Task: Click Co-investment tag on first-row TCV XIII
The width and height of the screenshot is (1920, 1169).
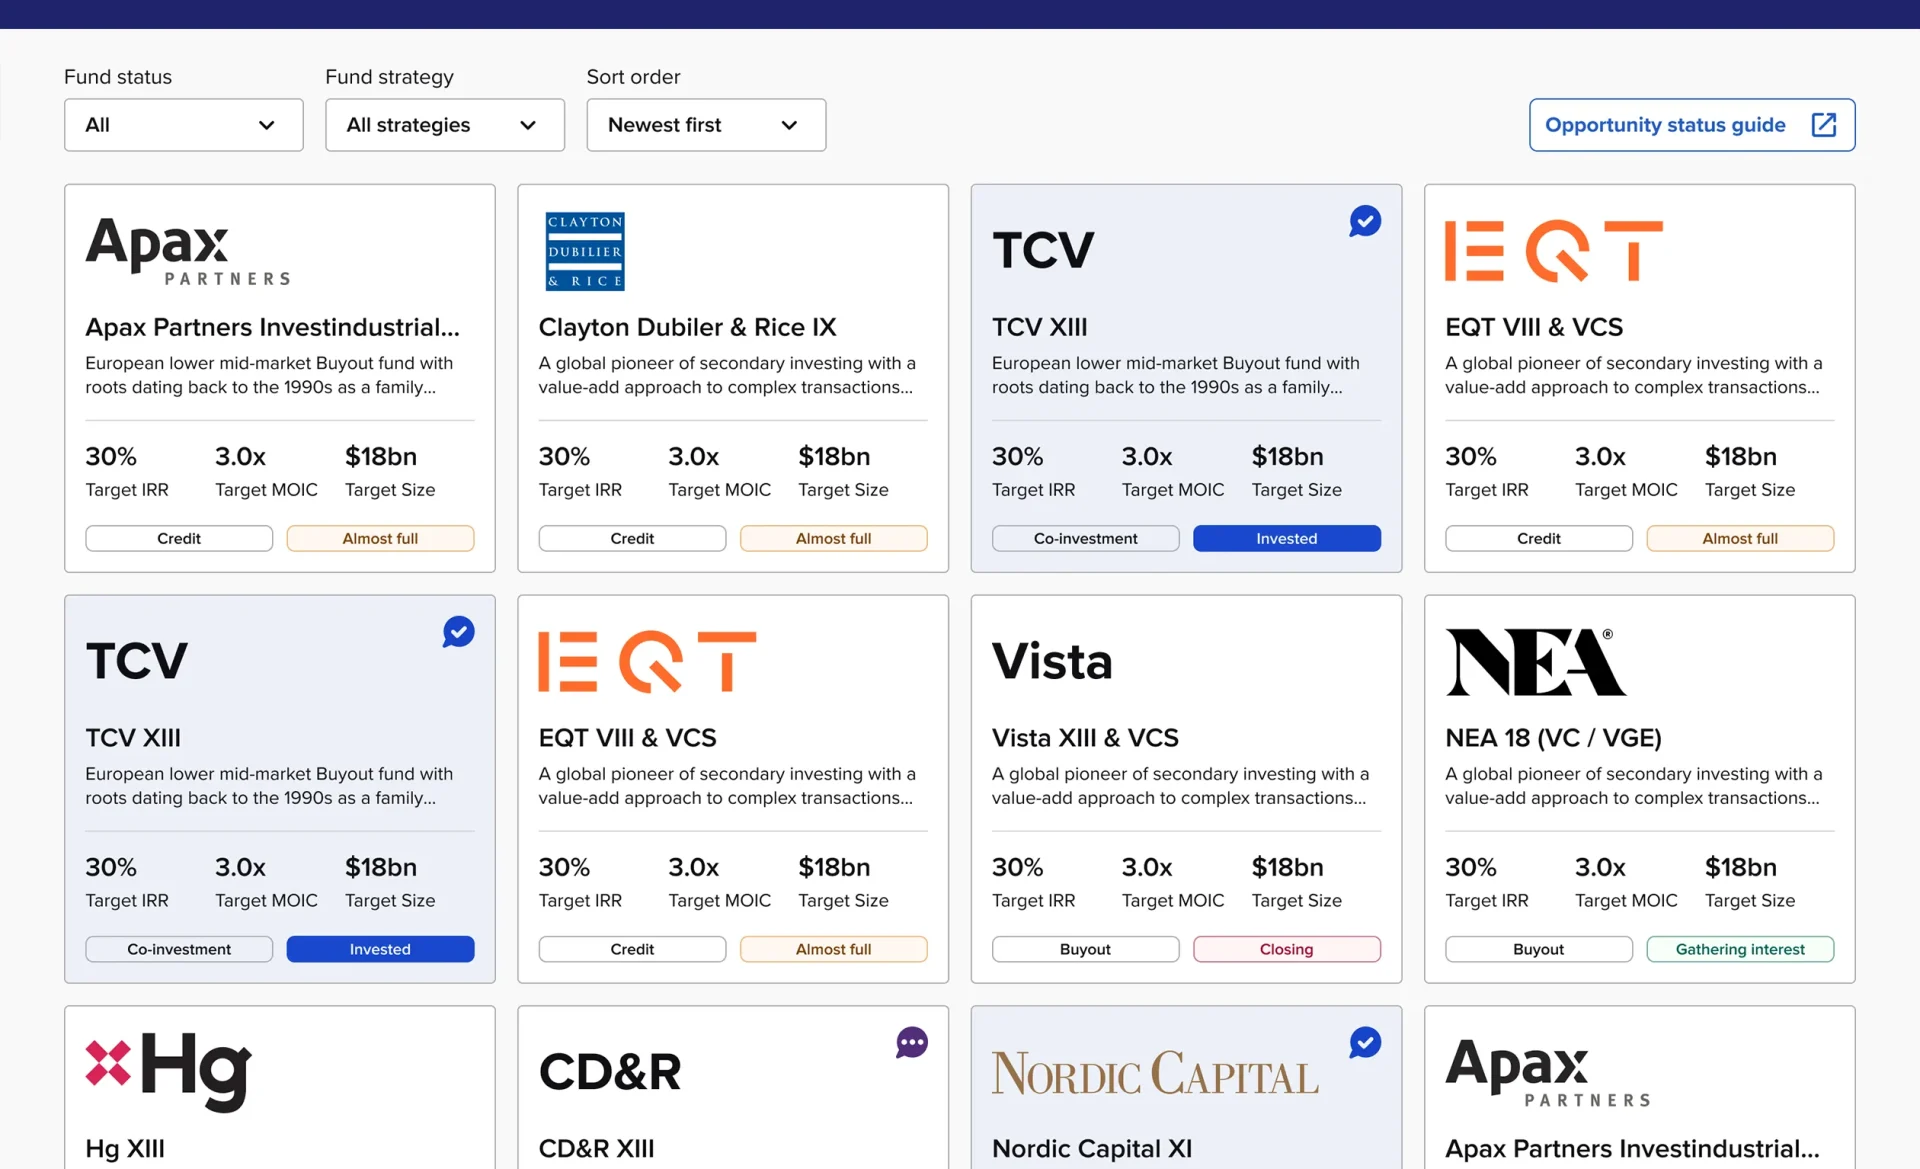Action: [1085, 538]
